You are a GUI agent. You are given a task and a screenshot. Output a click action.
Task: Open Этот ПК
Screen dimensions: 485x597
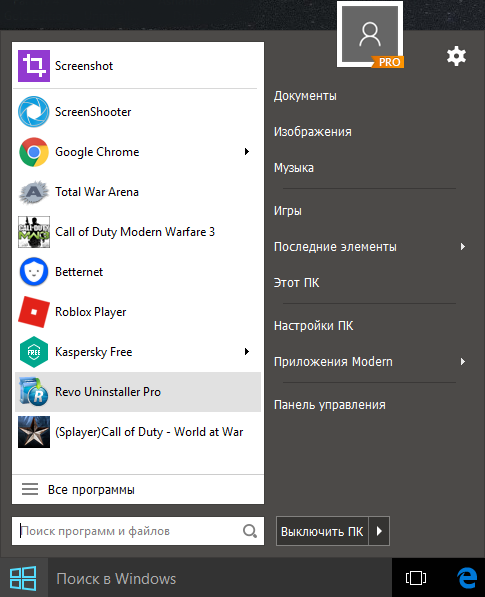pos(296,283)
